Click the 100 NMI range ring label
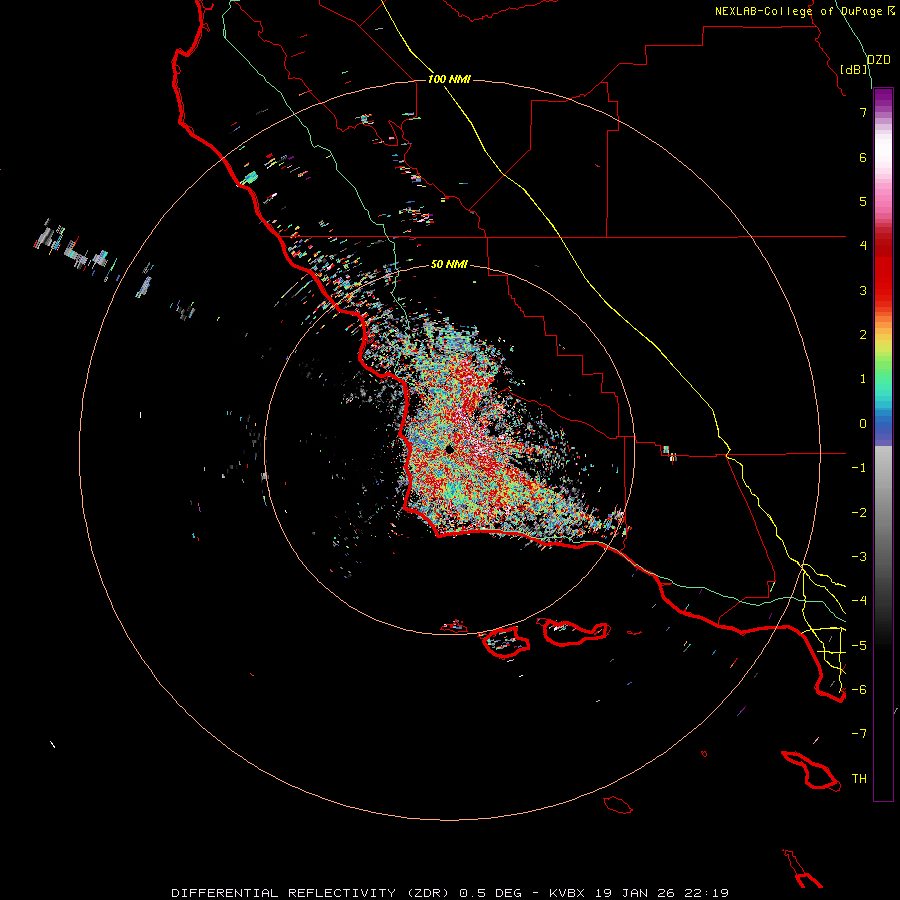Viewport: 900px width, 900px height. [x=449, y=79]
